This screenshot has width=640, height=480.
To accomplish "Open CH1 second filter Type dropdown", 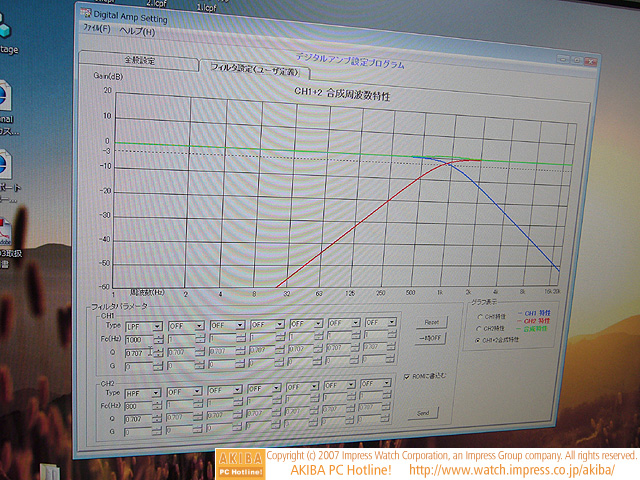I will 199,325.
